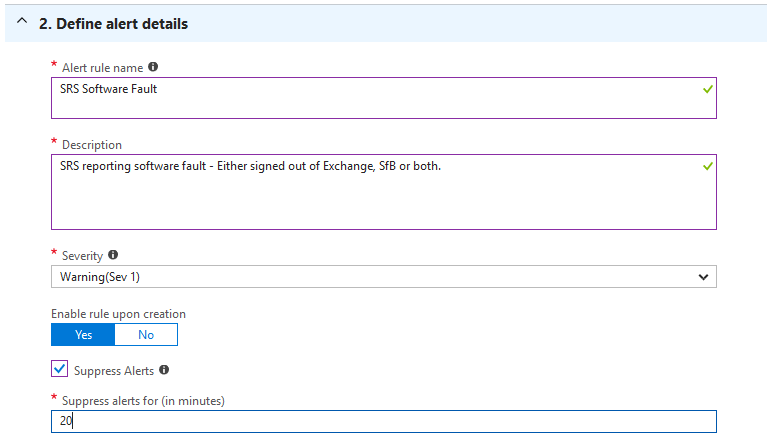The image size is (767, 441).
Task: Click the Enable rule upon creation label
Action: pyautogui.click(x=118, y=314)
